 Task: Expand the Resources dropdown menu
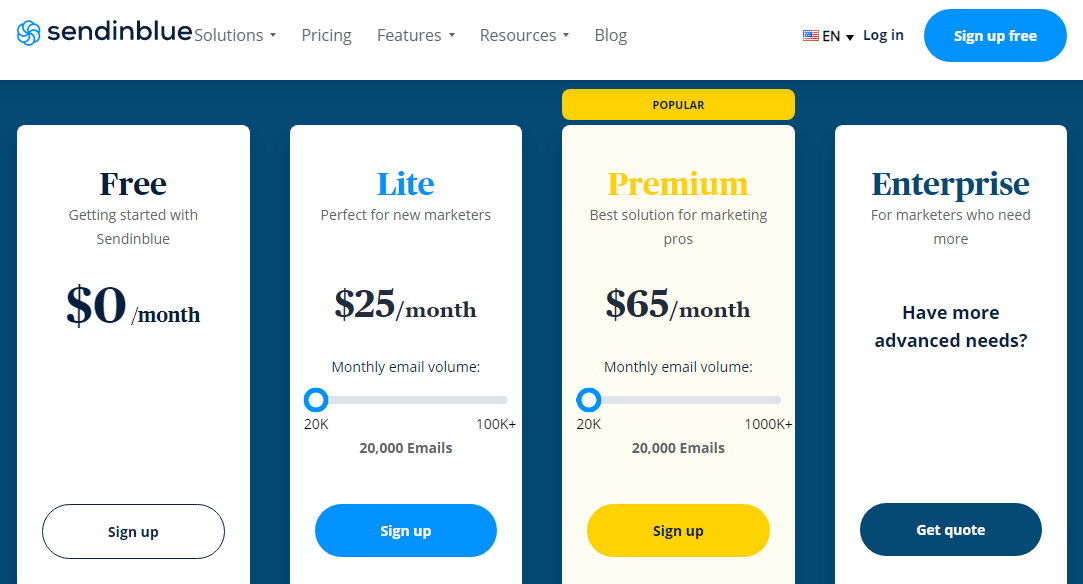[x=524, y=35]
